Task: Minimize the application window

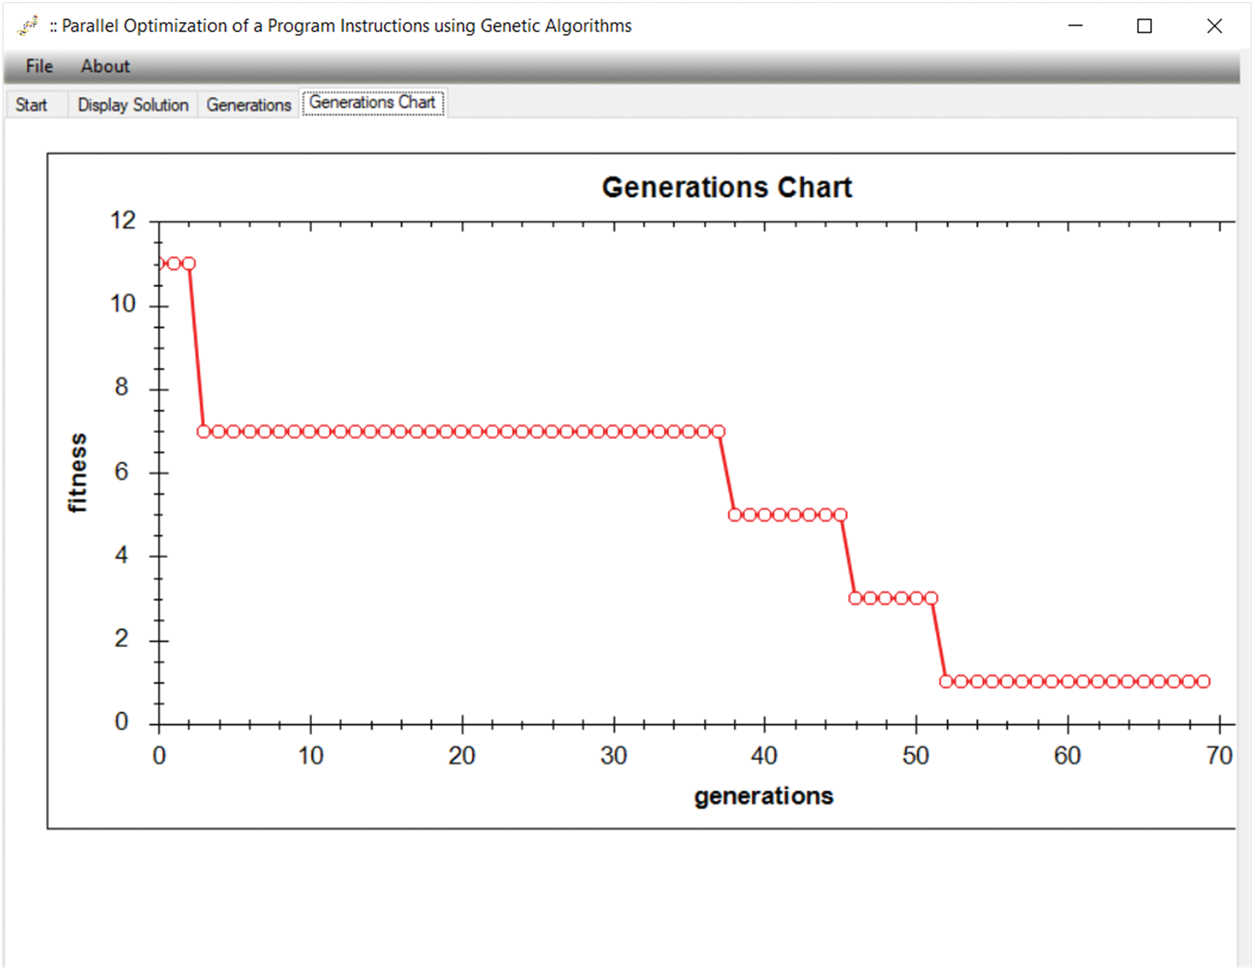Action: 1076,26
